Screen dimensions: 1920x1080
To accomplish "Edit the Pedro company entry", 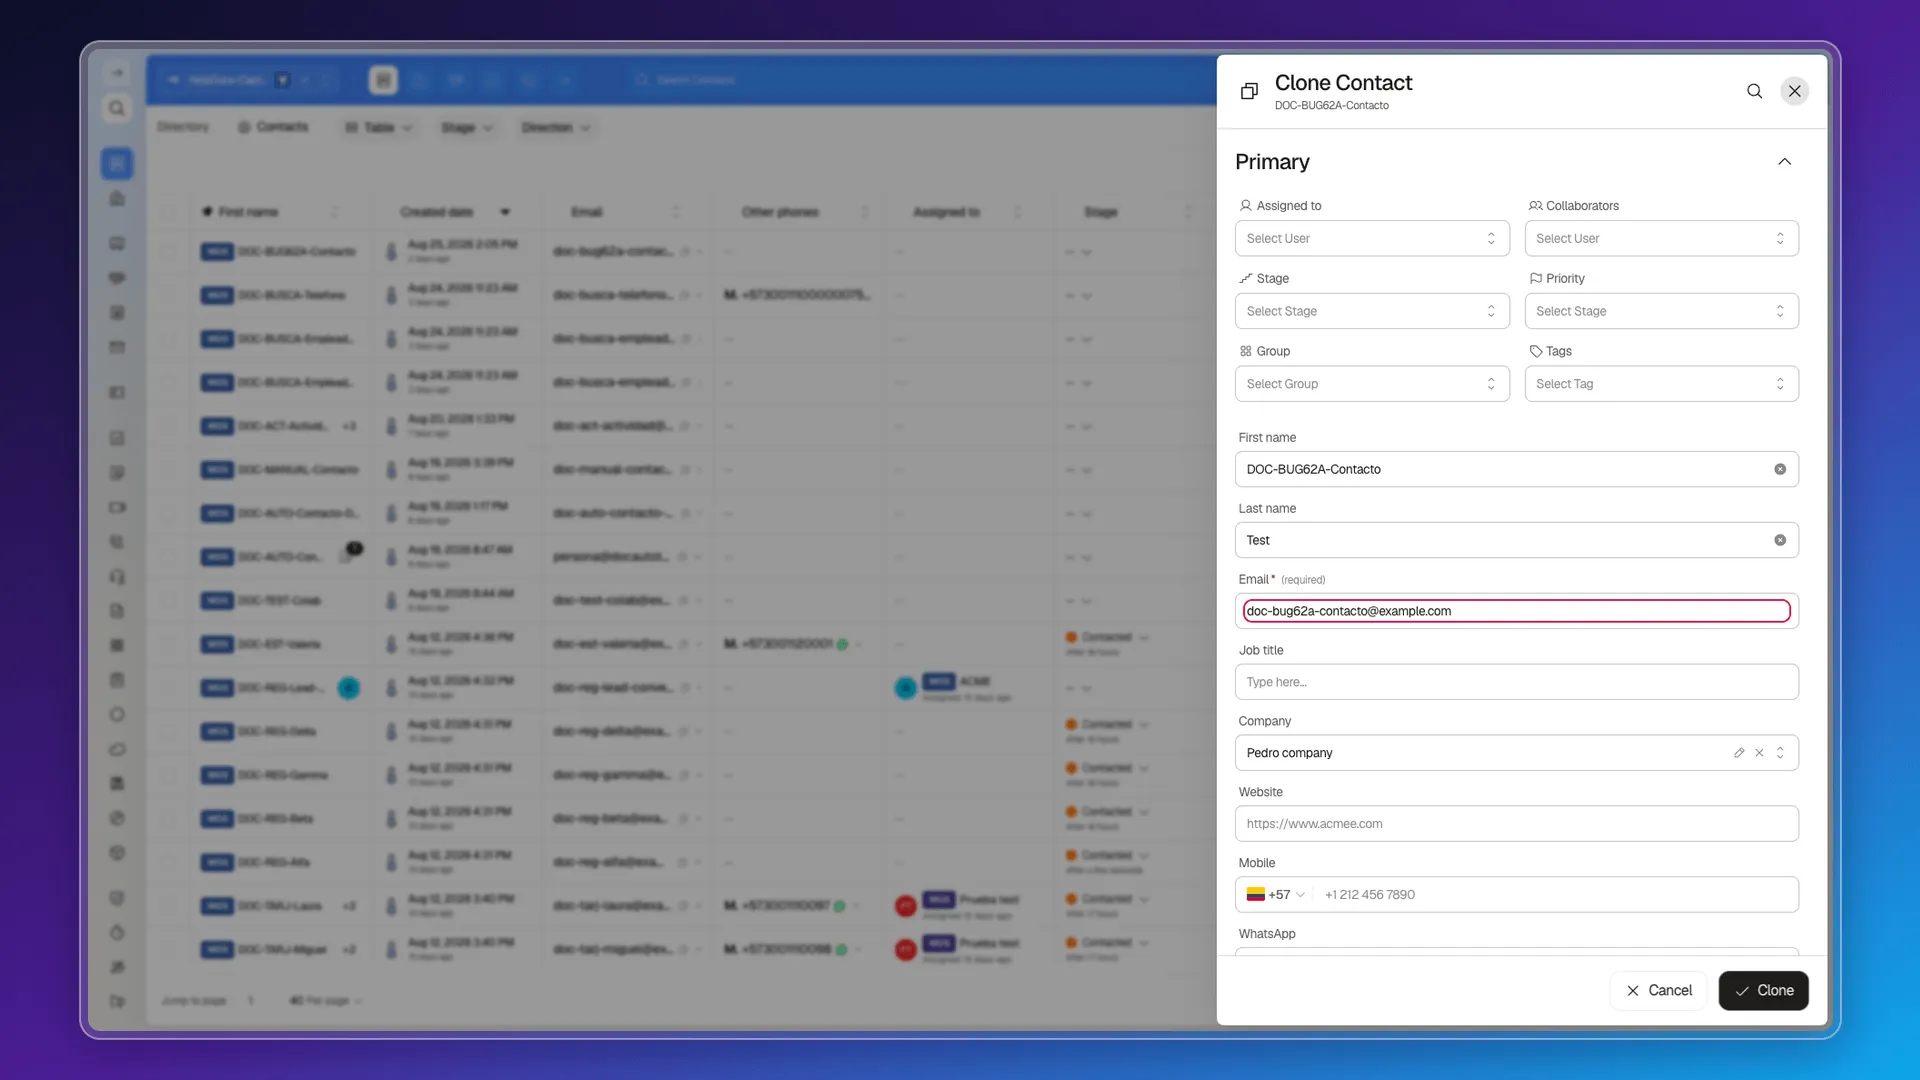I will 1739,753.
